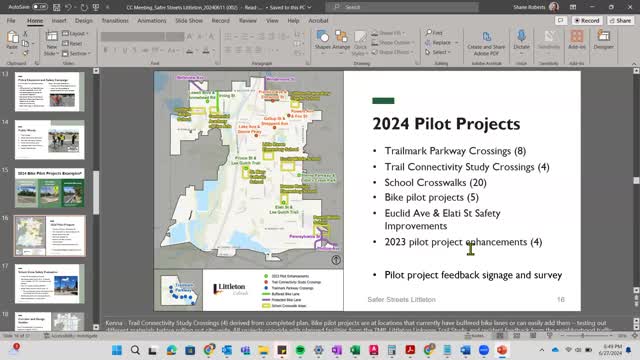Click the Search box in title bar
The width and height of the screenshot is (640, 360).
coord(402,7)
